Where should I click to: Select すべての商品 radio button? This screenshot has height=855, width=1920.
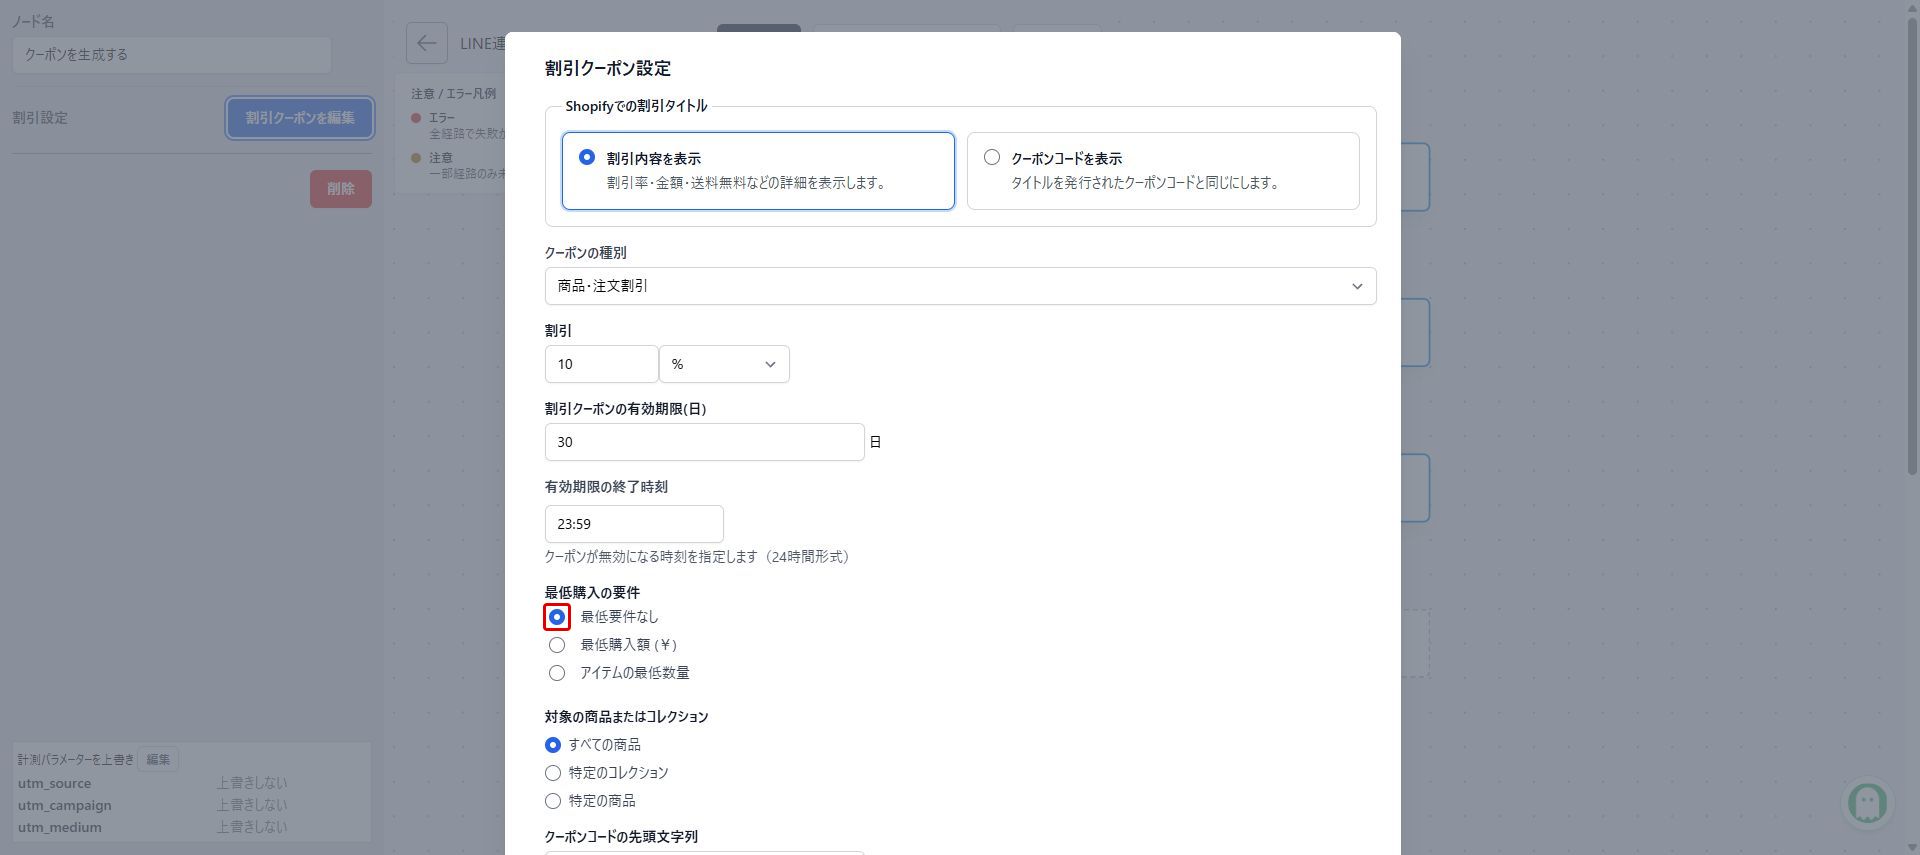coord(553,745)
